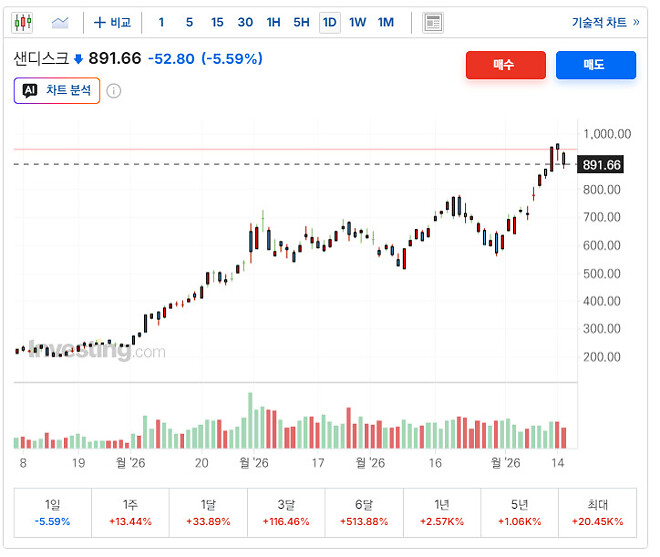Click the 14 date label on time axis
Viewport: 660px width, 557px height.
tap(558, 463)
